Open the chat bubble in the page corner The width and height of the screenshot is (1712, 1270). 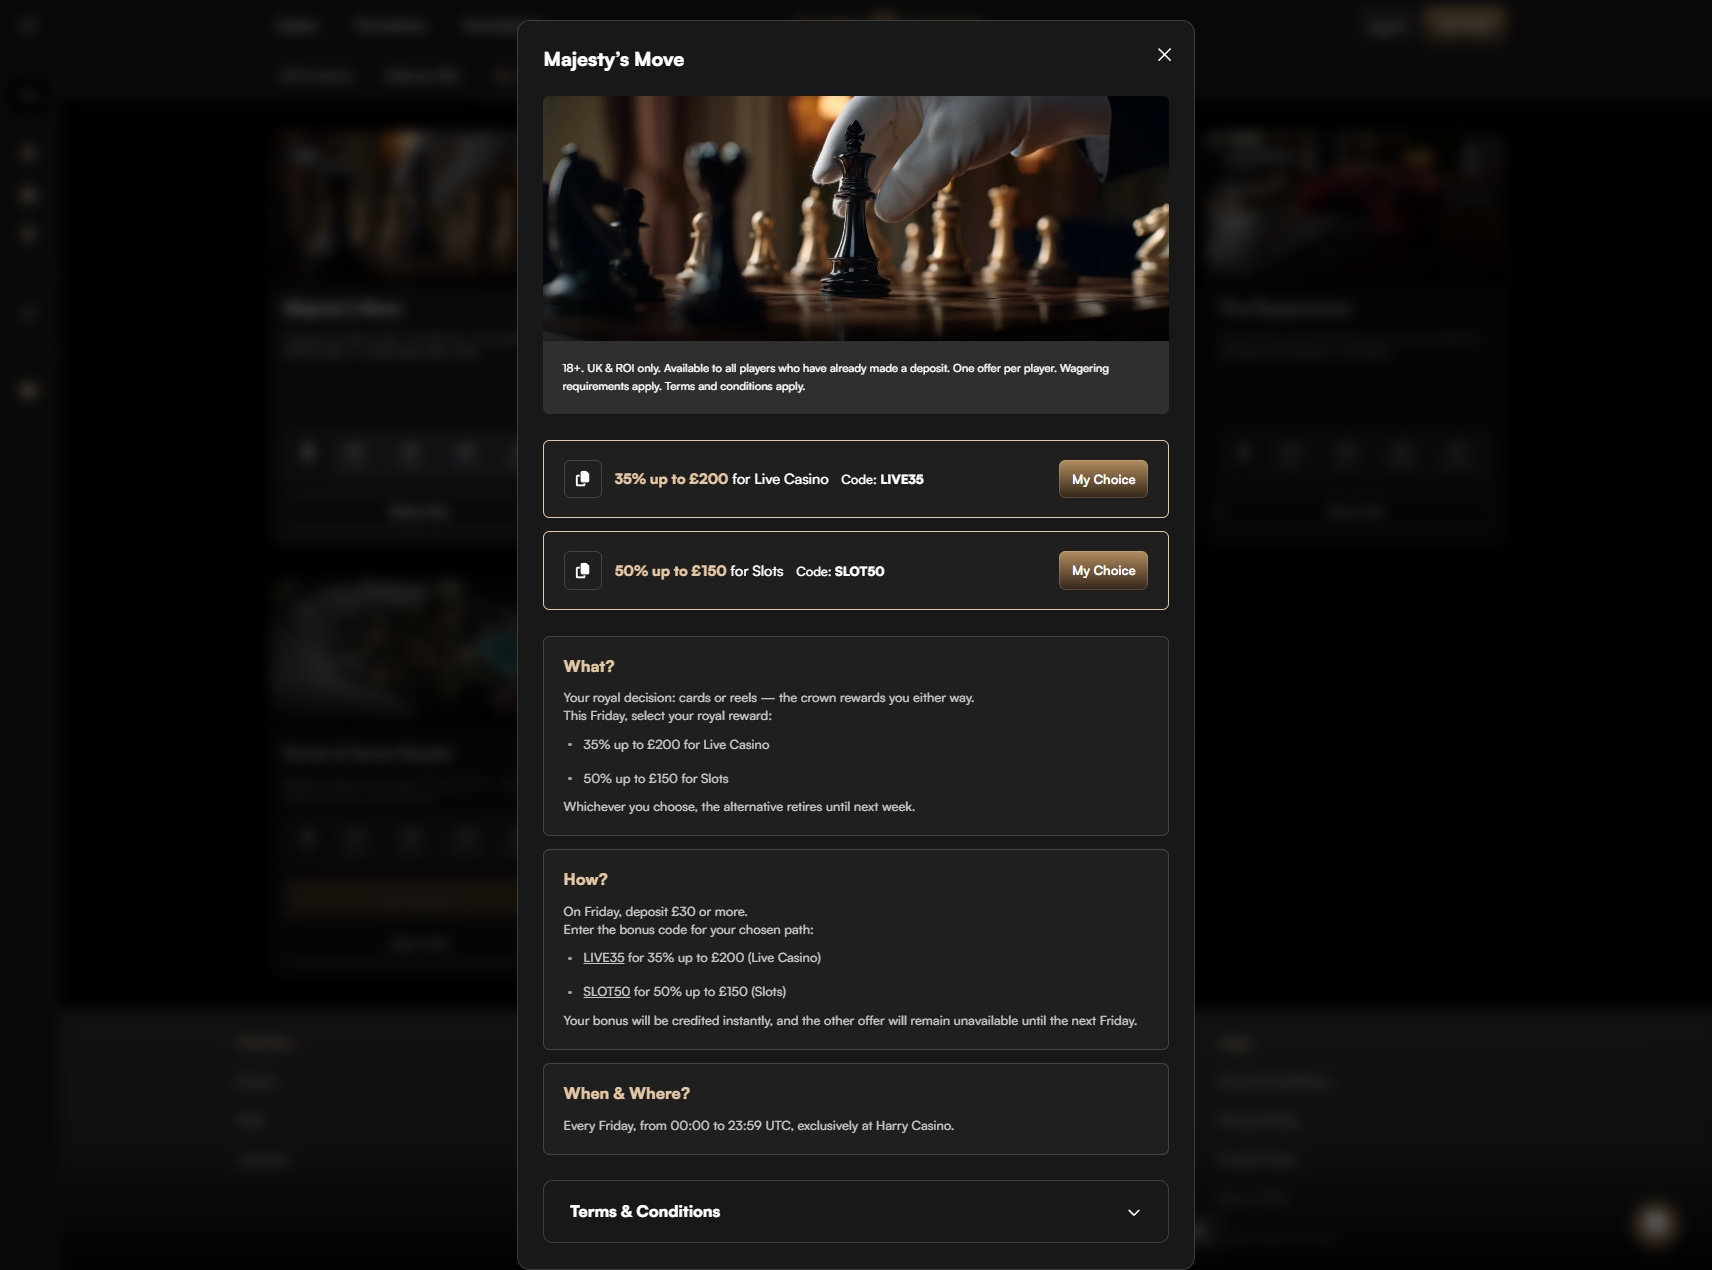coord(1655,1222)
